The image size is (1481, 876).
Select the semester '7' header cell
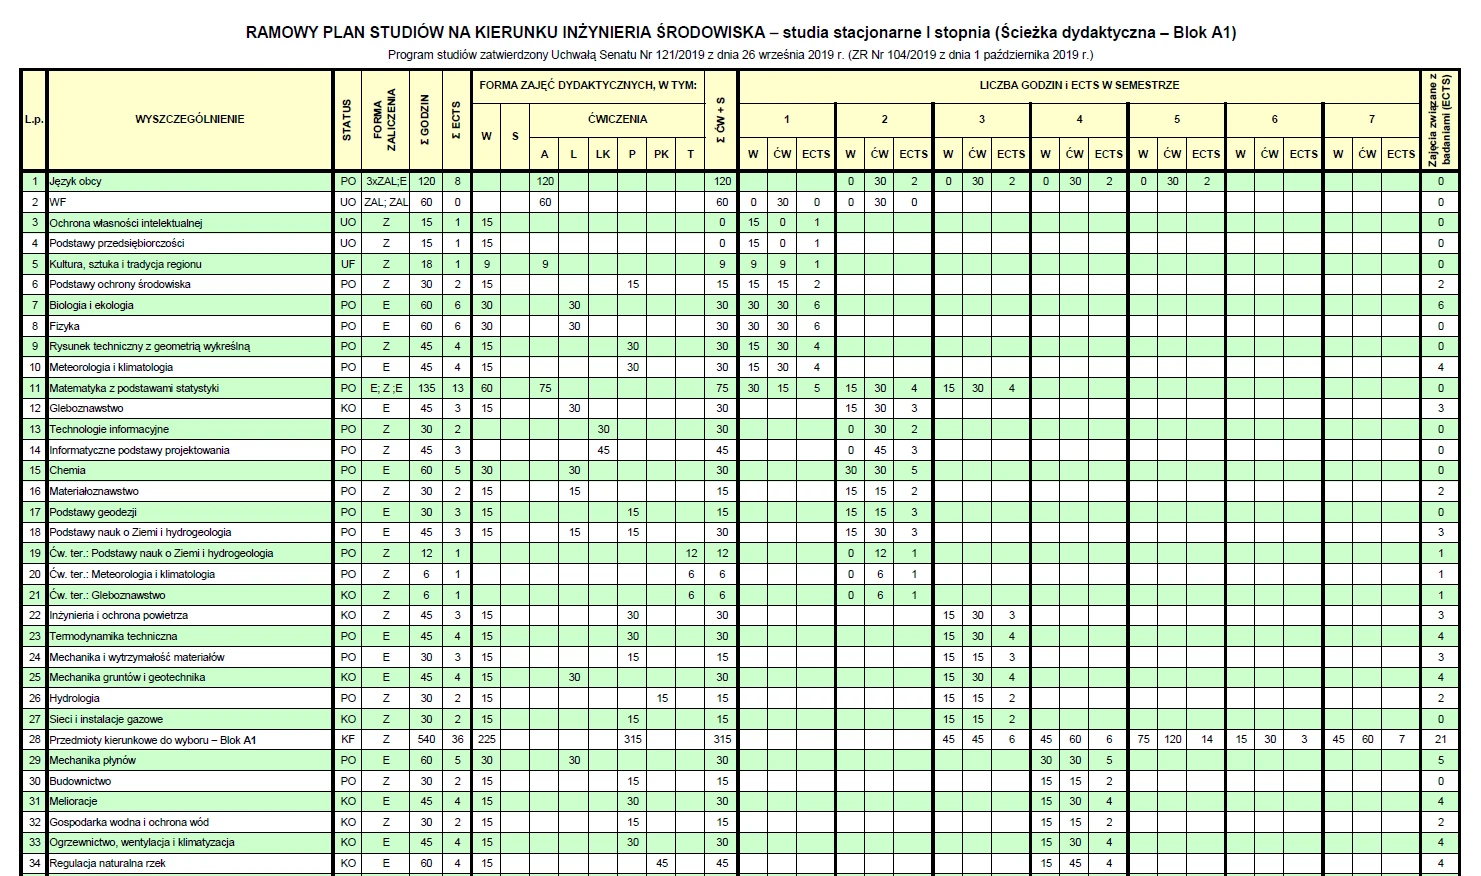(x=1371, y=119)
